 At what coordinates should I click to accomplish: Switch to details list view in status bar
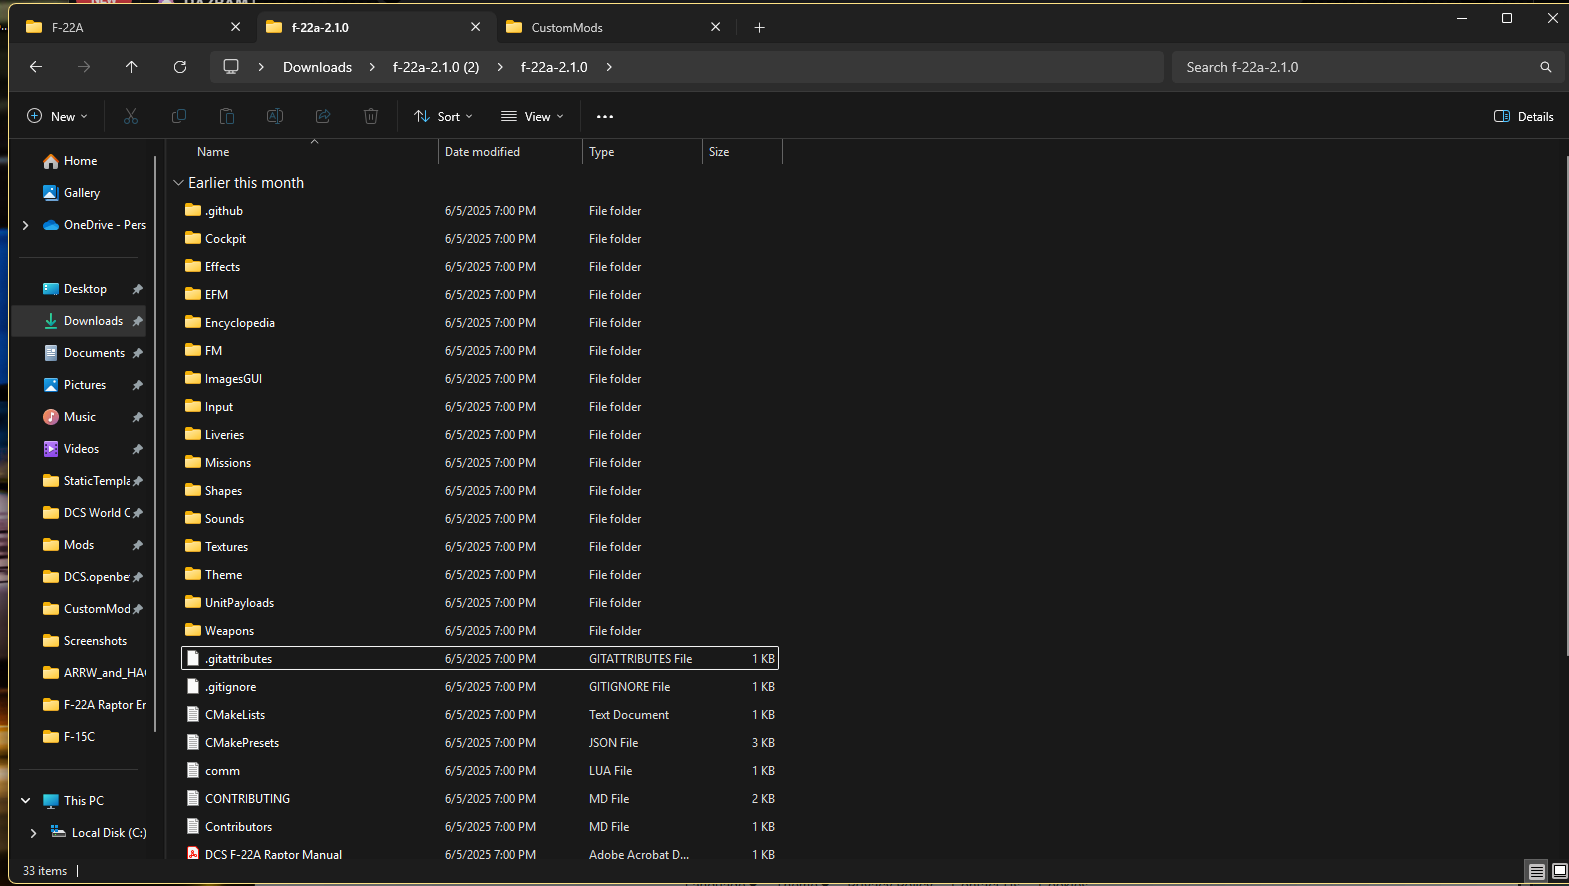coord(1537,871)
